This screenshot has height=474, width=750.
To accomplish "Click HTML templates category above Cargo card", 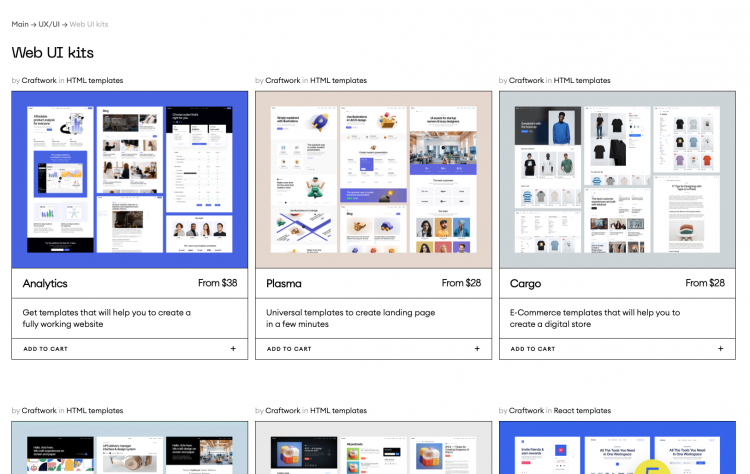I will point(582,80).
